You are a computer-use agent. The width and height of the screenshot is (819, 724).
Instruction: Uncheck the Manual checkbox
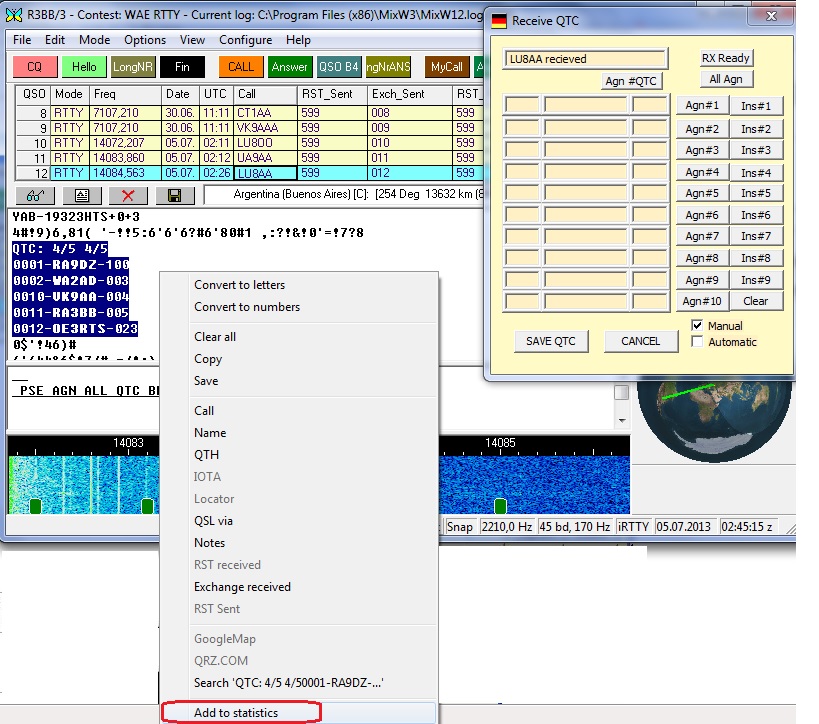(x=698, y=325)
